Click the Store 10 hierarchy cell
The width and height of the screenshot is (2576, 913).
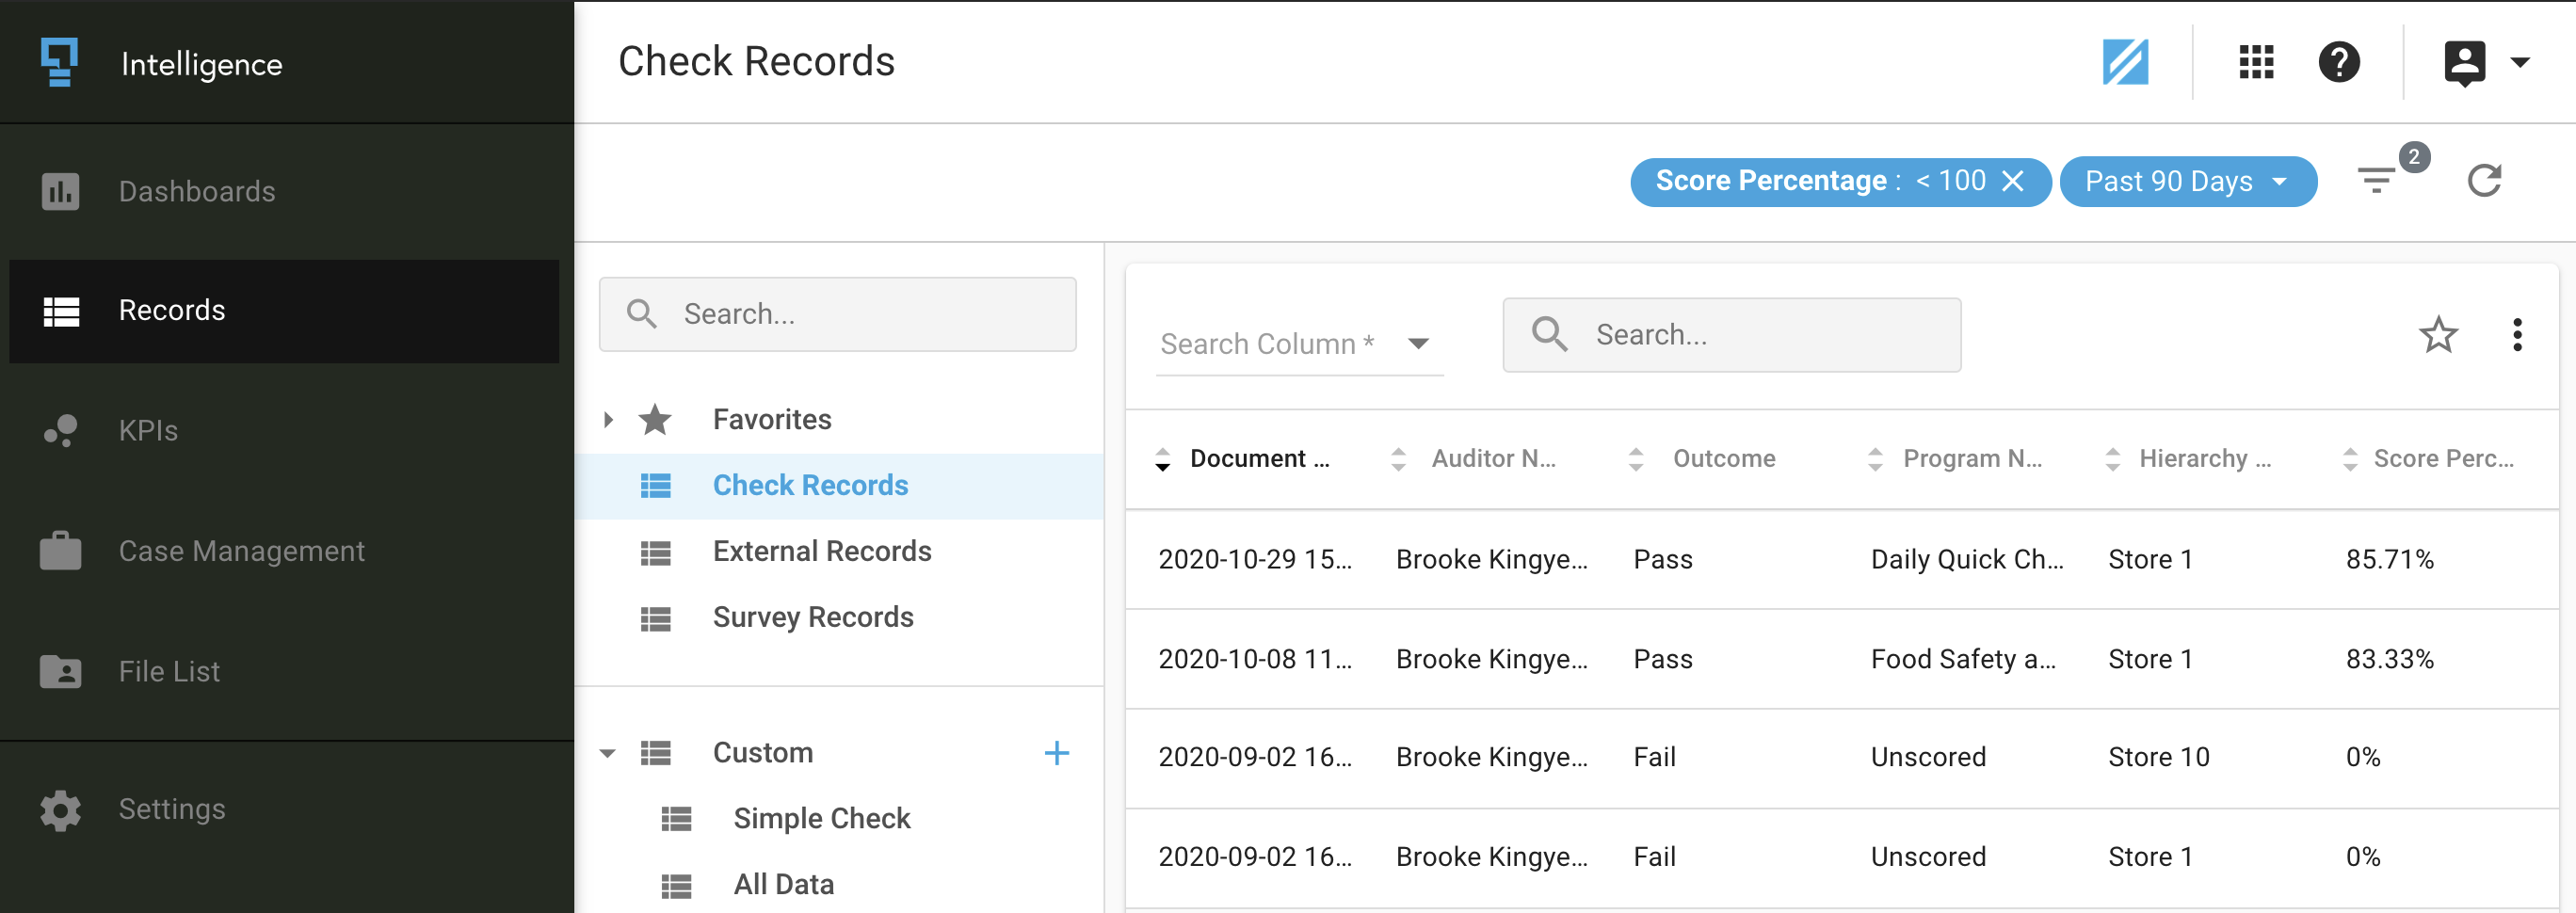tap(2159, 758)
